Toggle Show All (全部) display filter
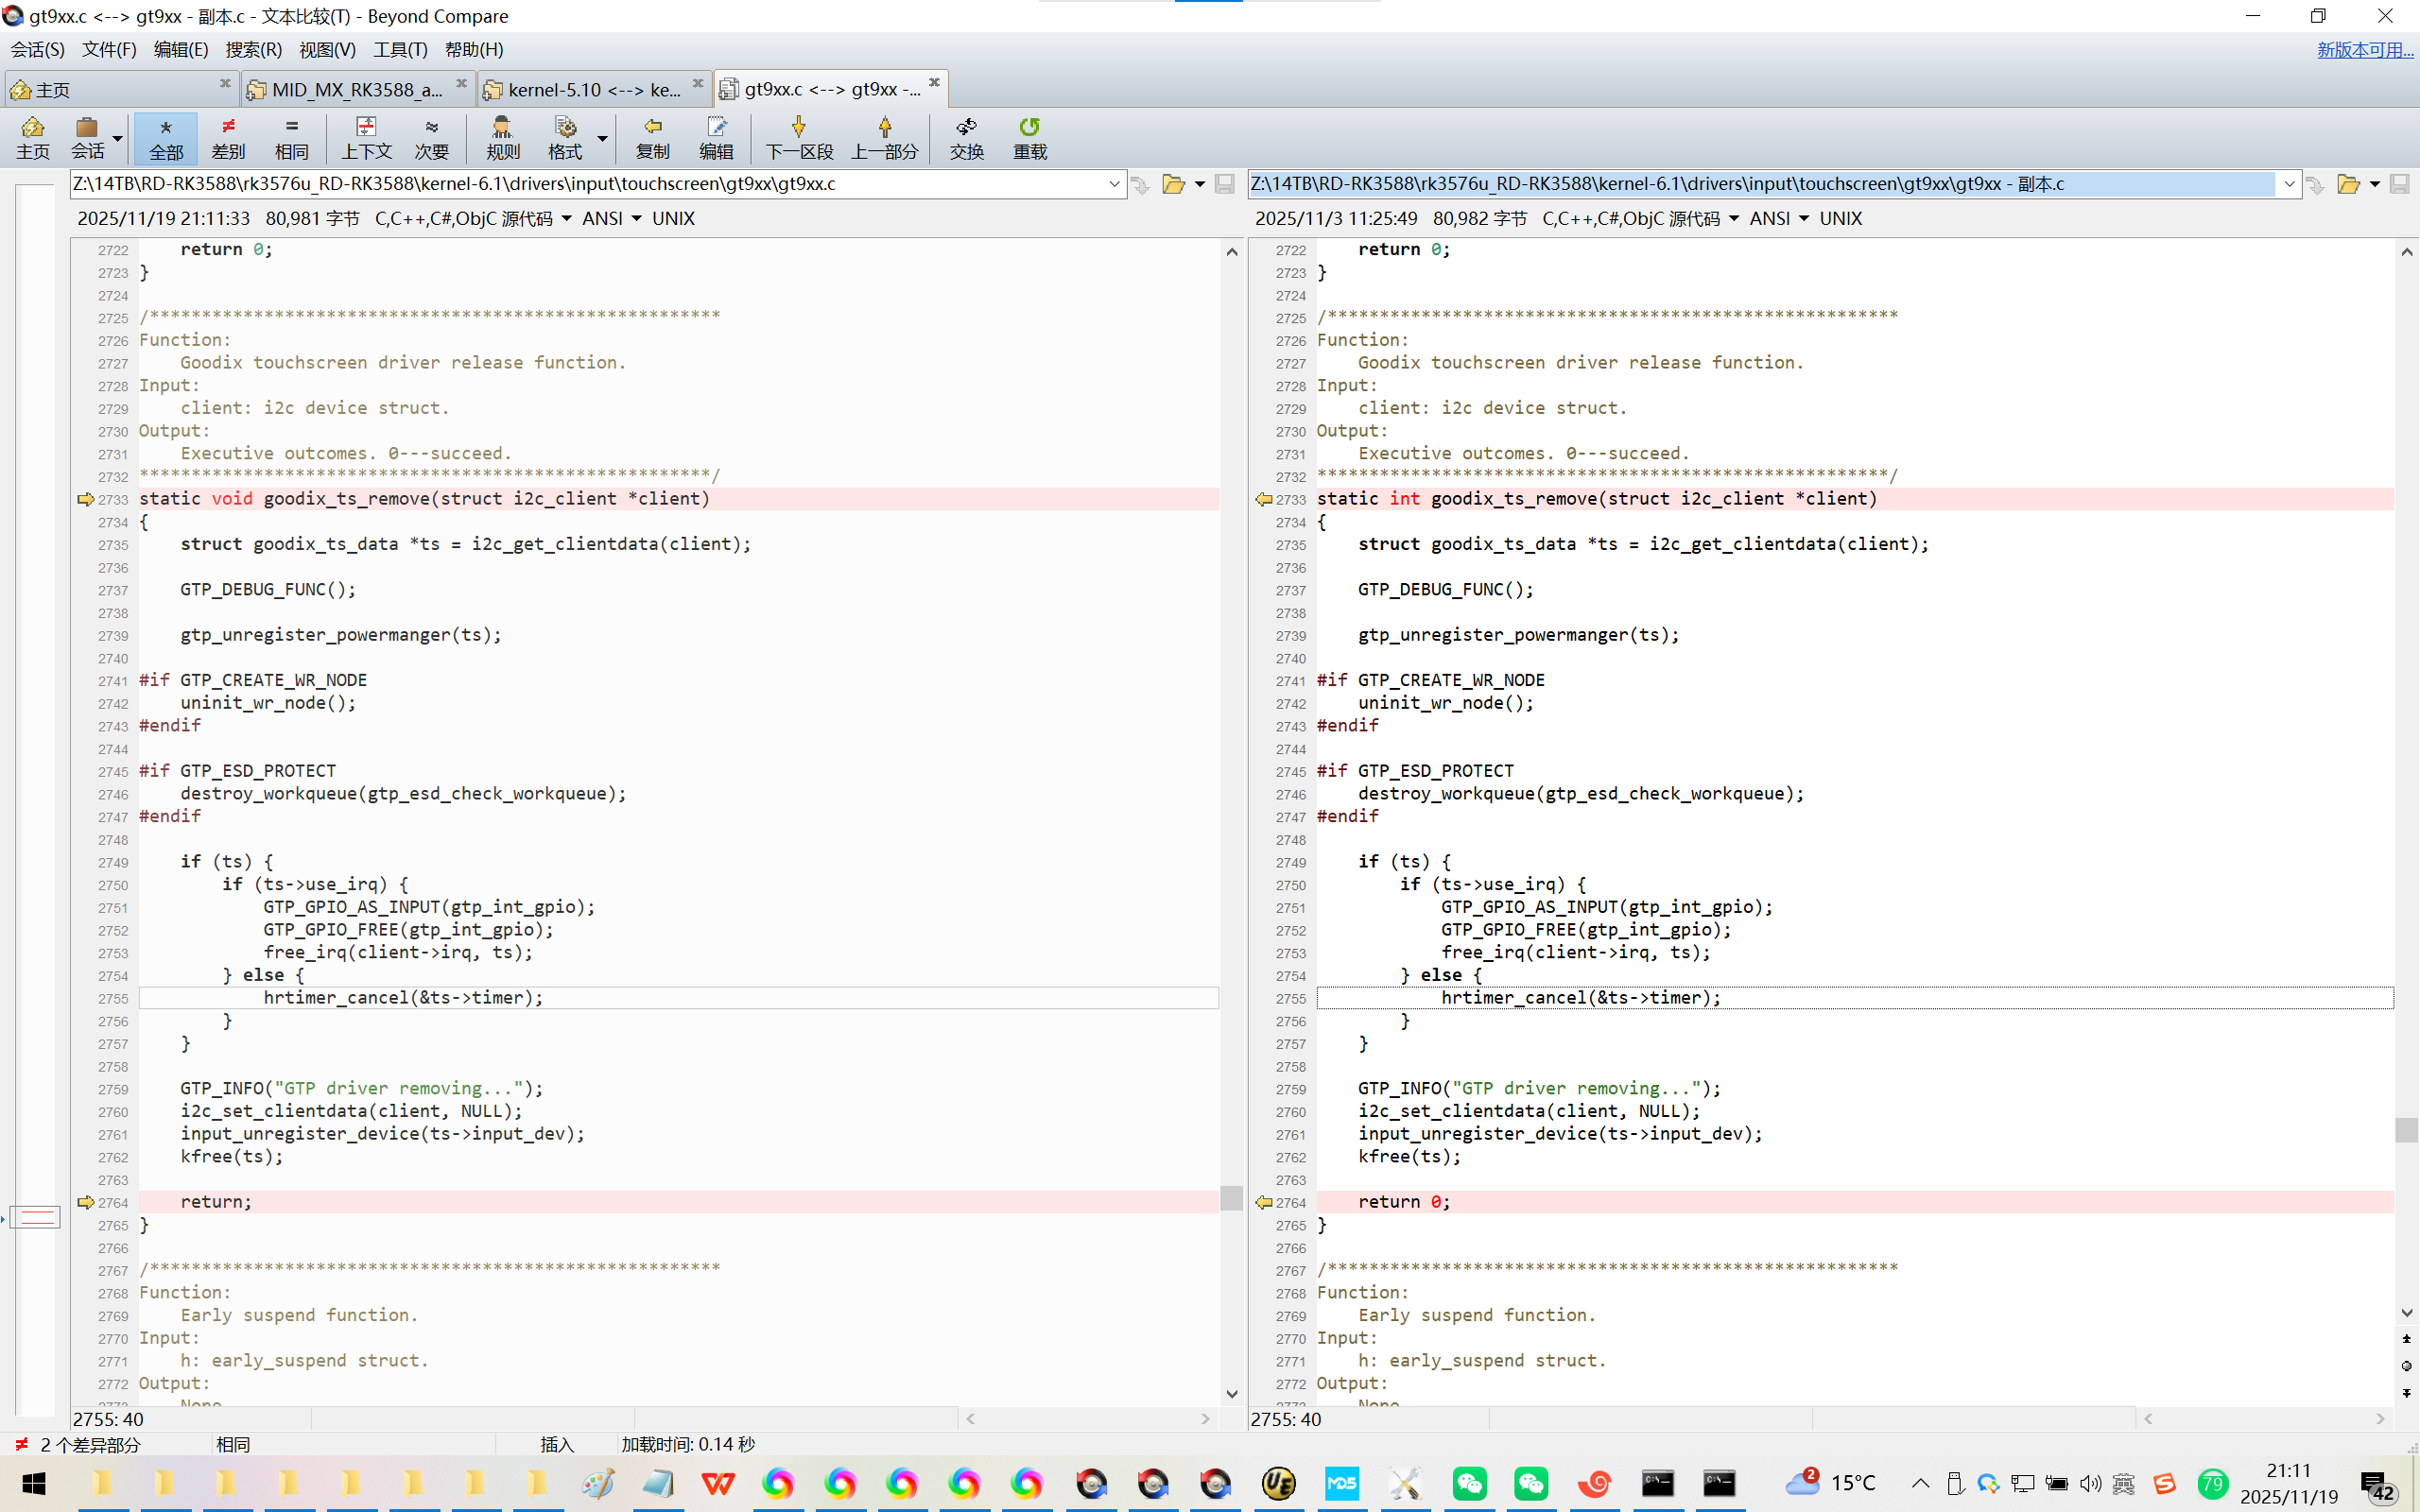 (x=166, y=137)
